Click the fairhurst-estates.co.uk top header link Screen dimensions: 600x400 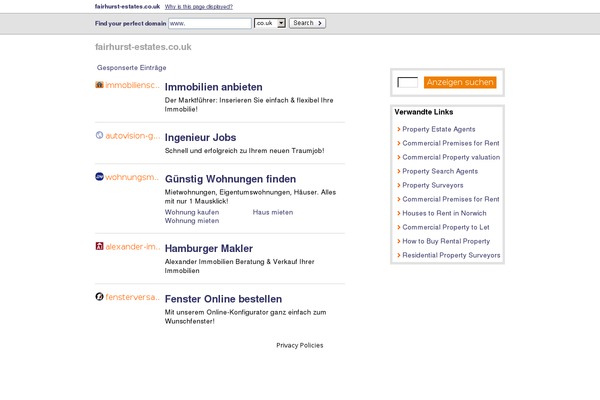pyautogui.click(x=127, y=7)
